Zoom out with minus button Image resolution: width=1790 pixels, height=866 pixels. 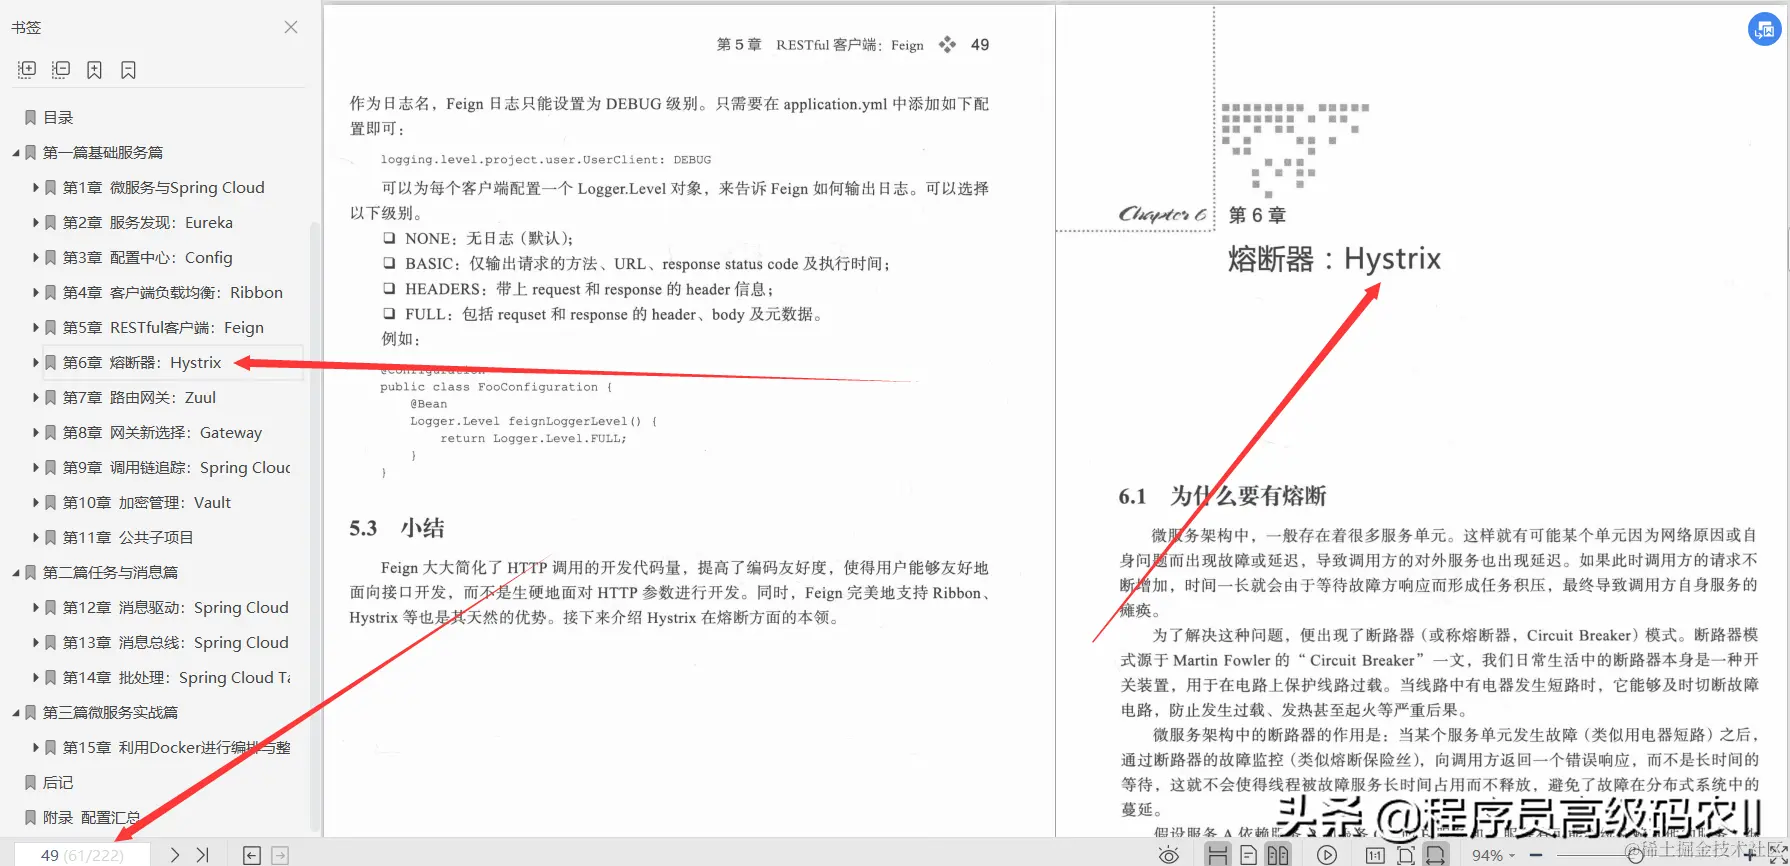pyautogui.click(x=1535, y=855)
